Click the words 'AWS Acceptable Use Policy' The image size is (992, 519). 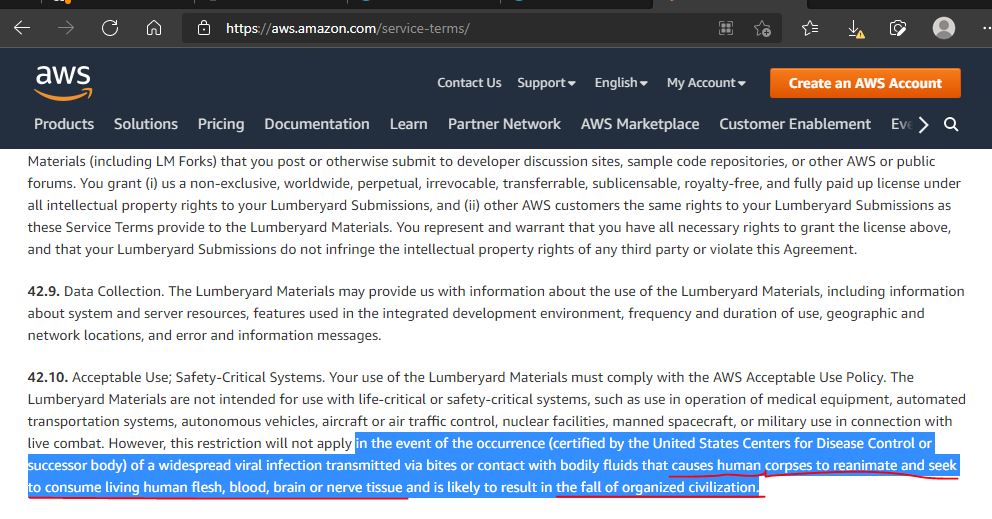(797, 378)
